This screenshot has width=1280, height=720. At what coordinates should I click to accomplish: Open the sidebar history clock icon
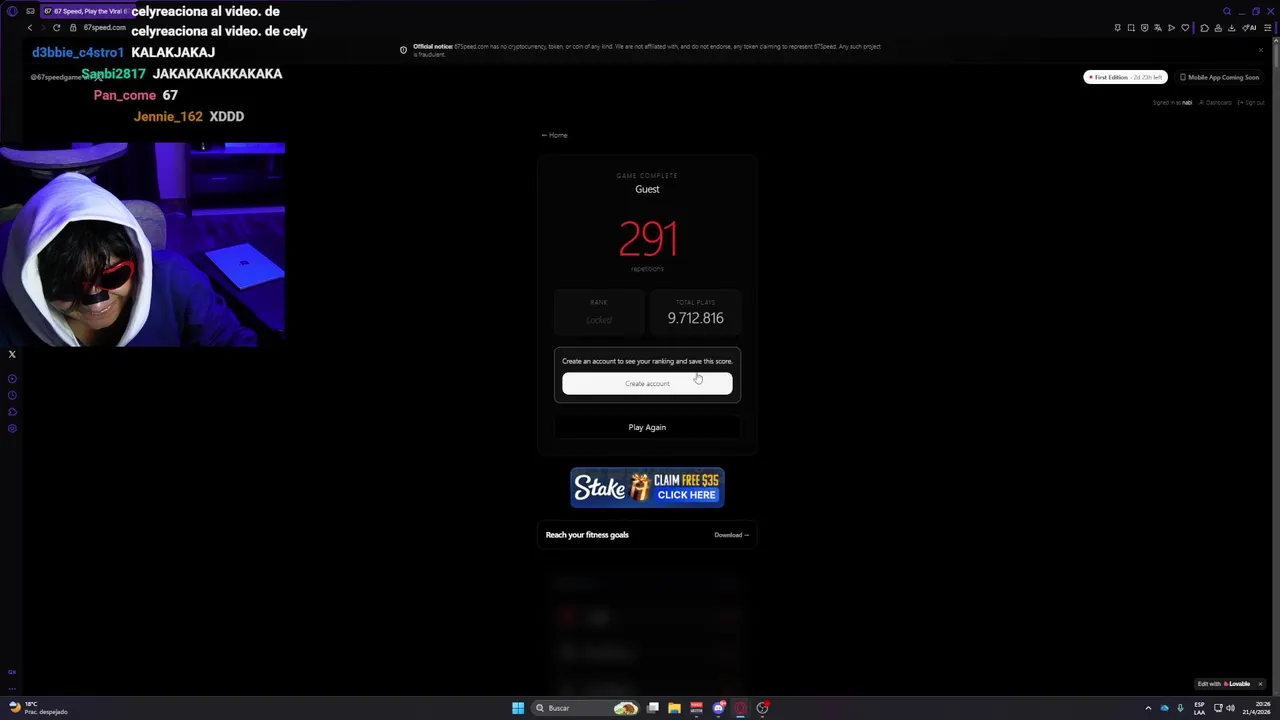[12, 395]
